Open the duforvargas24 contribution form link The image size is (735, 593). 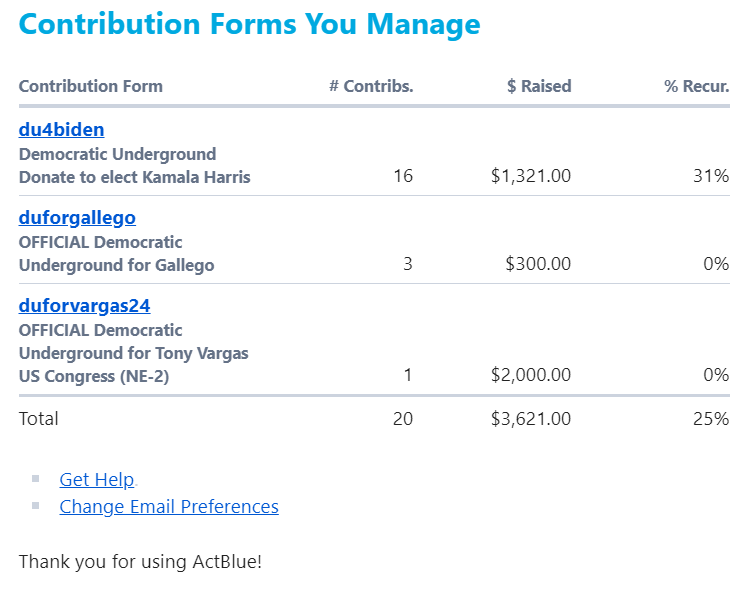click(x=84, y=306)
